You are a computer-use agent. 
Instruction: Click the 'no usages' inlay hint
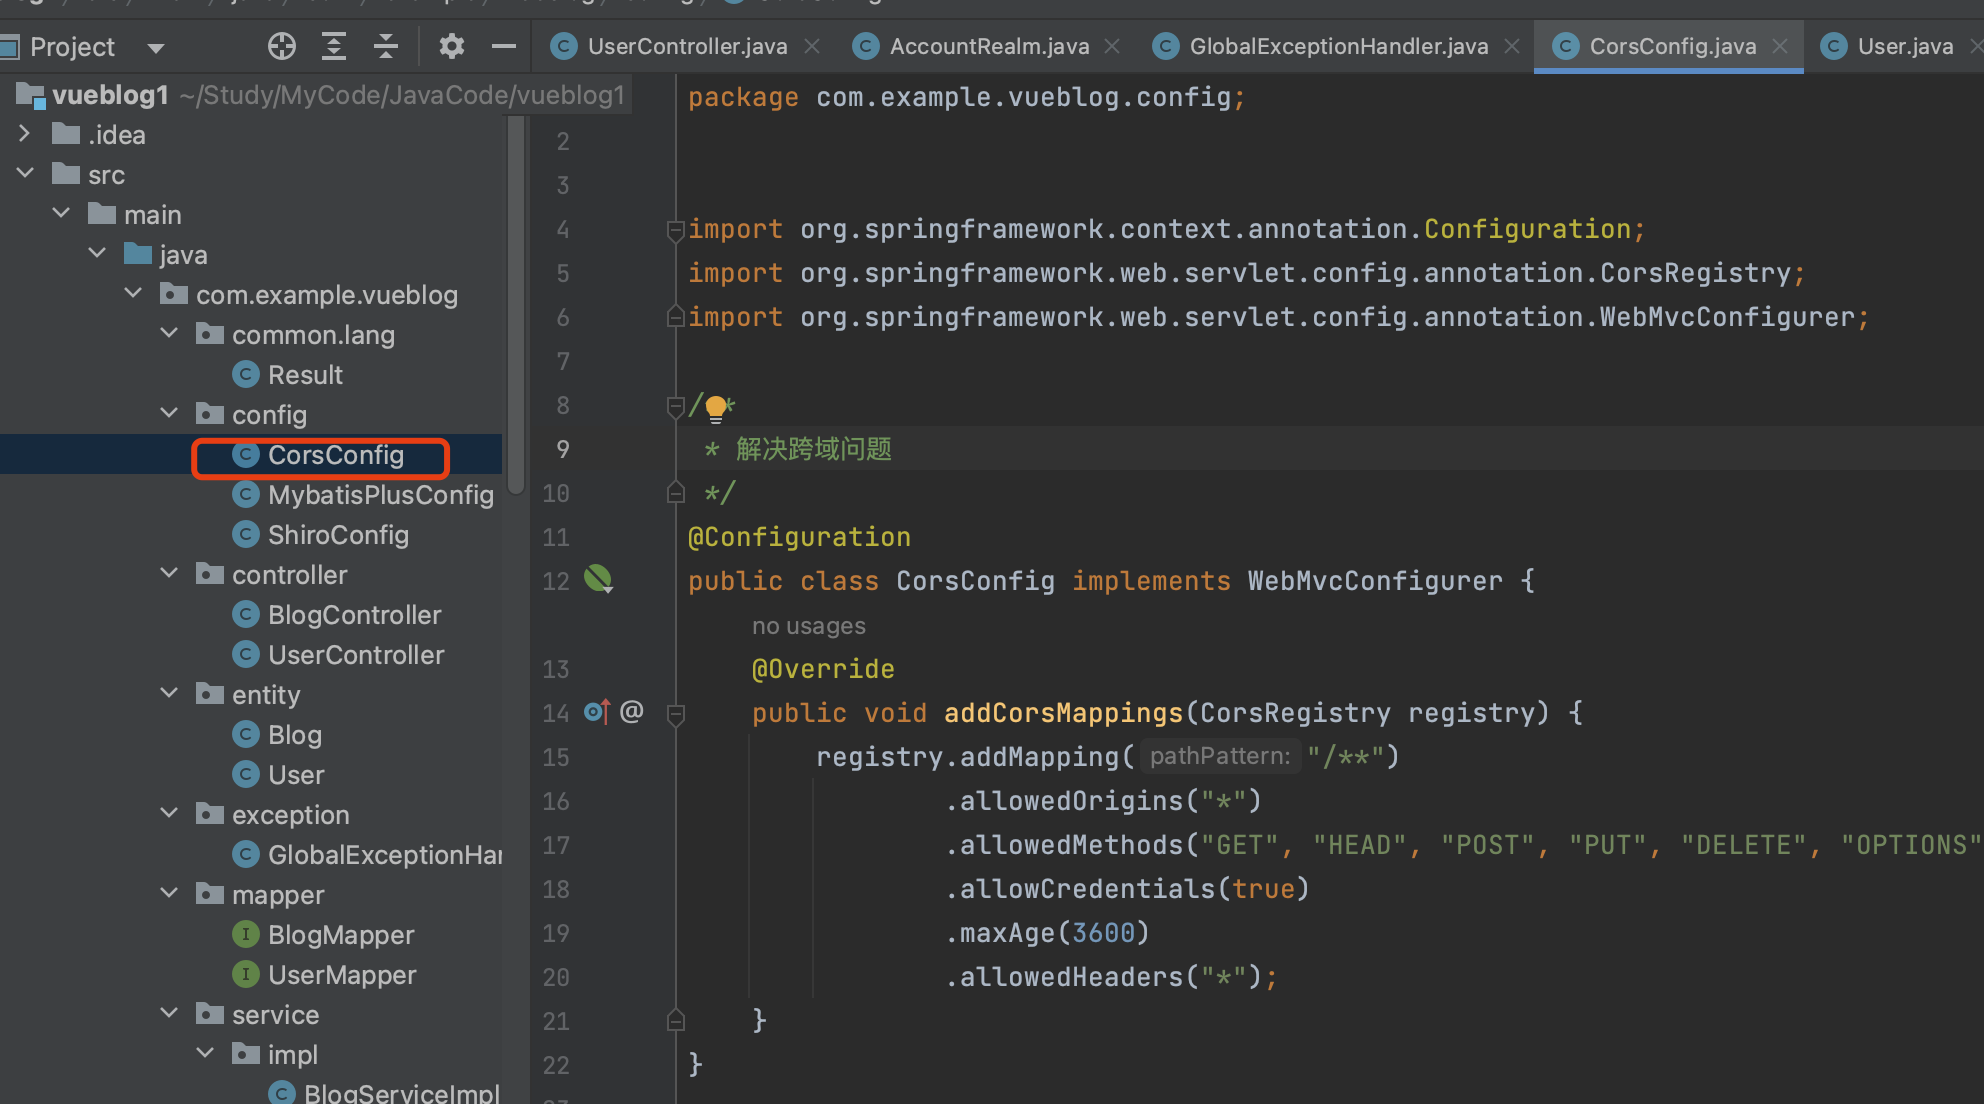(808, 626)
